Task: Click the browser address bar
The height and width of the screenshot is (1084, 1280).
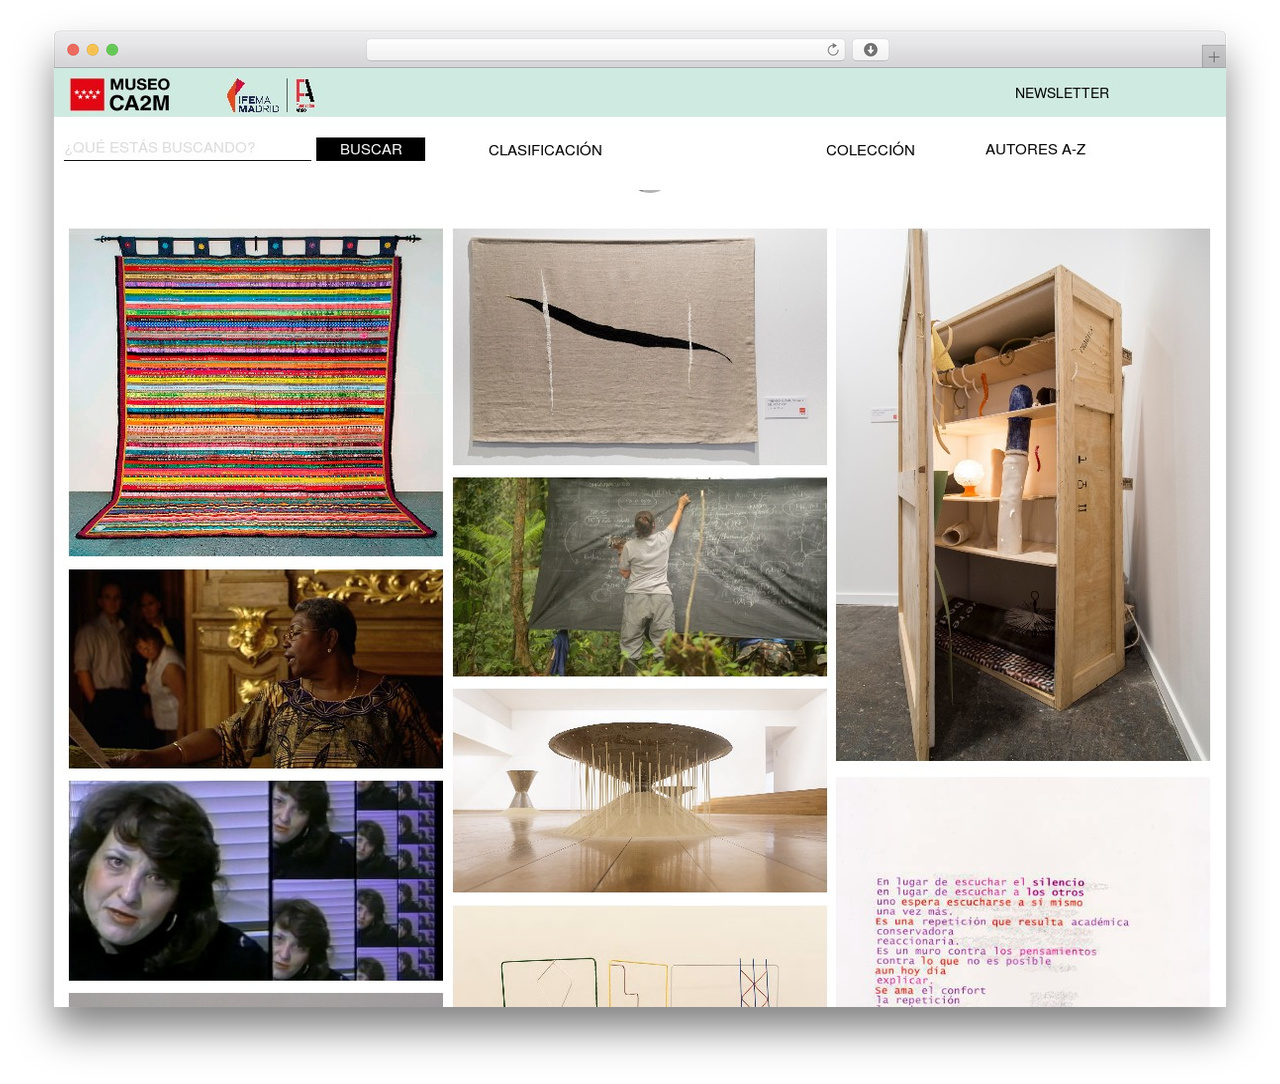Action: 605,50
